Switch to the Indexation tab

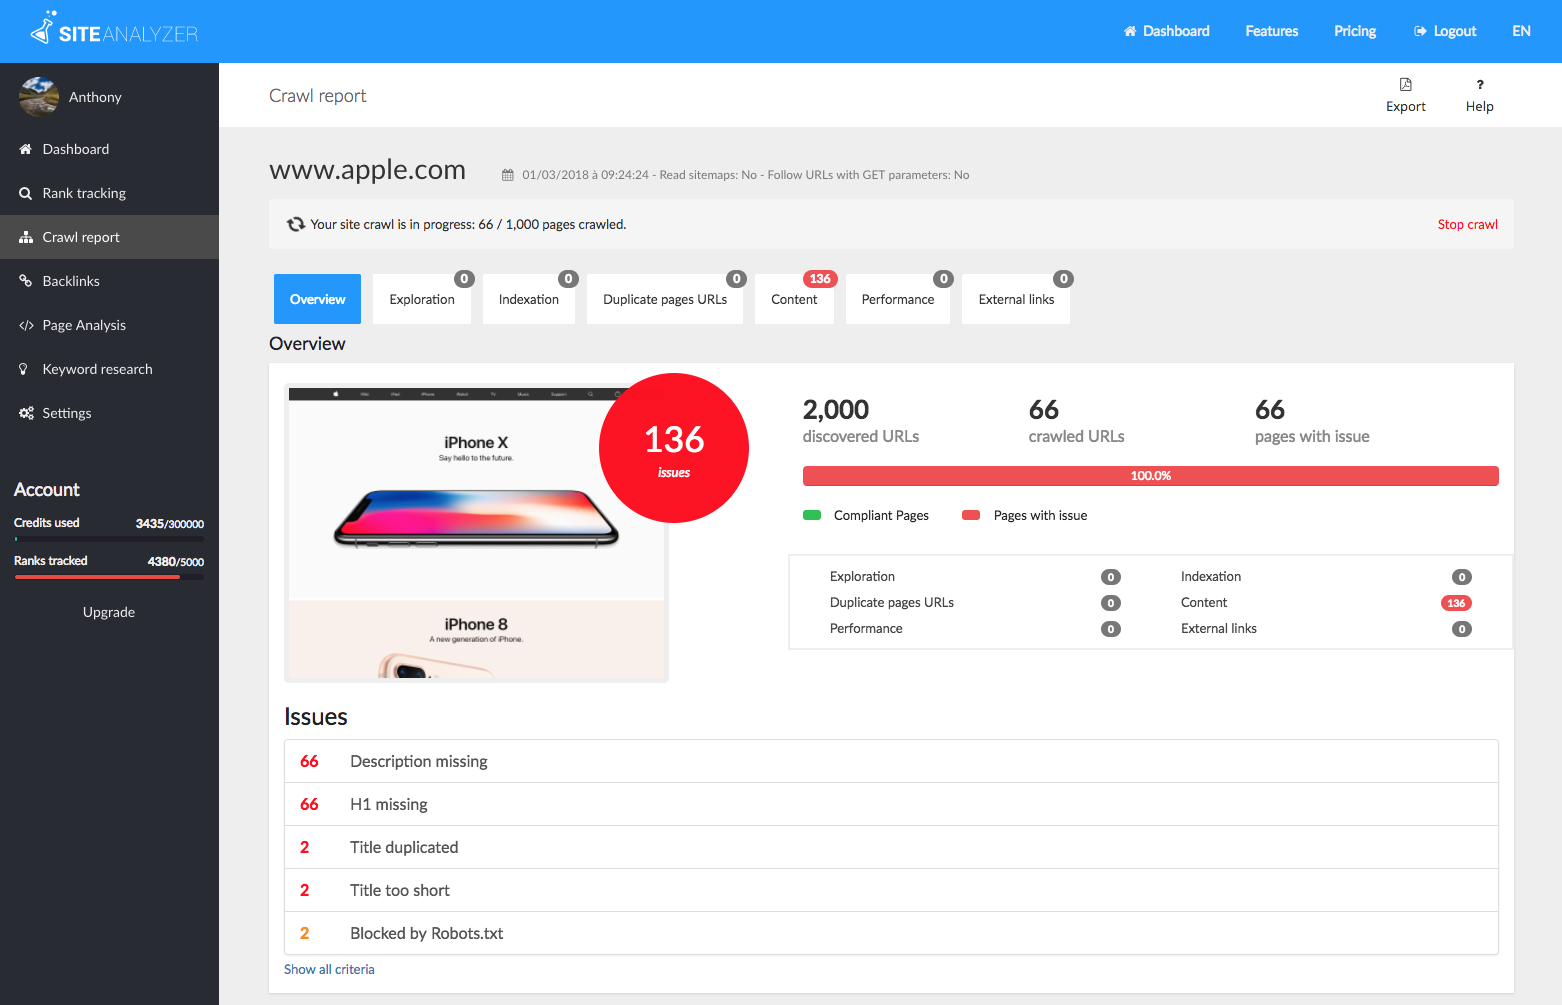(x=529, y=299)
